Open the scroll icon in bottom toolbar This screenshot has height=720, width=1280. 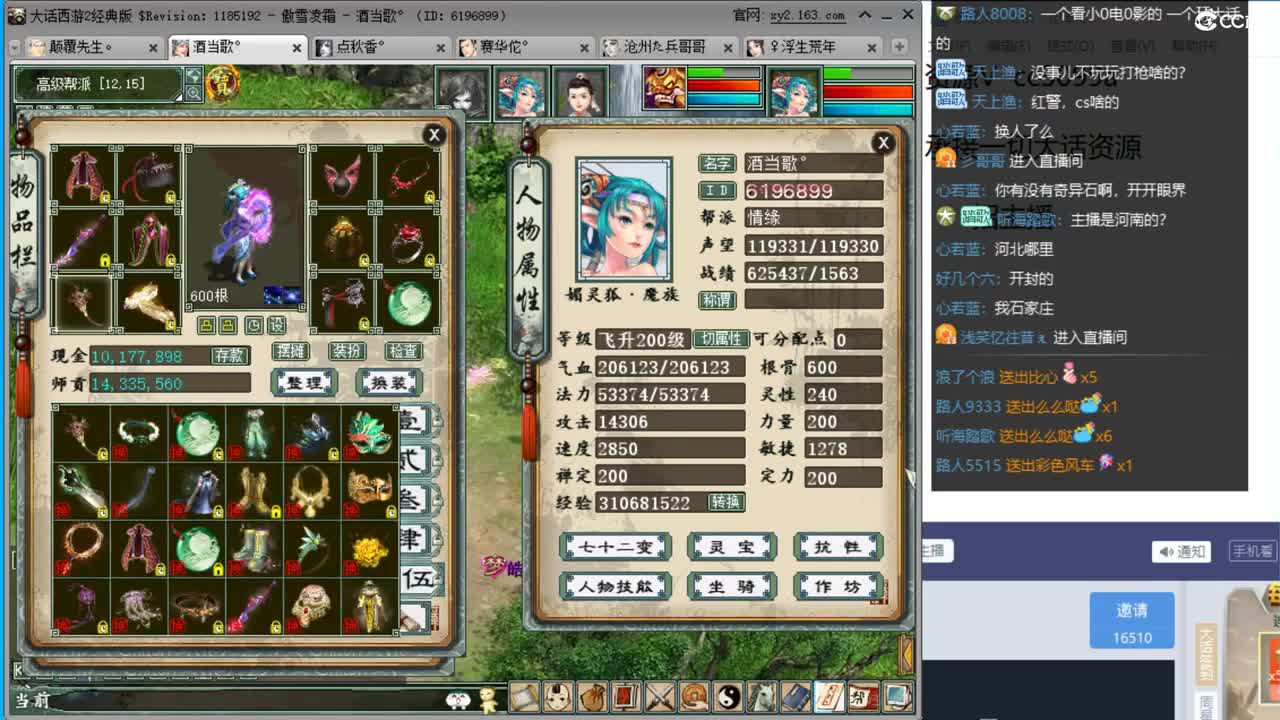click(x=525, y=696)
